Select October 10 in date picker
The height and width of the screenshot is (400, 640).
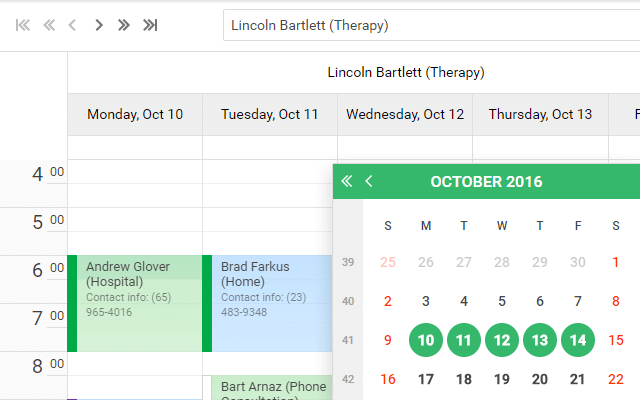[426, 340]
